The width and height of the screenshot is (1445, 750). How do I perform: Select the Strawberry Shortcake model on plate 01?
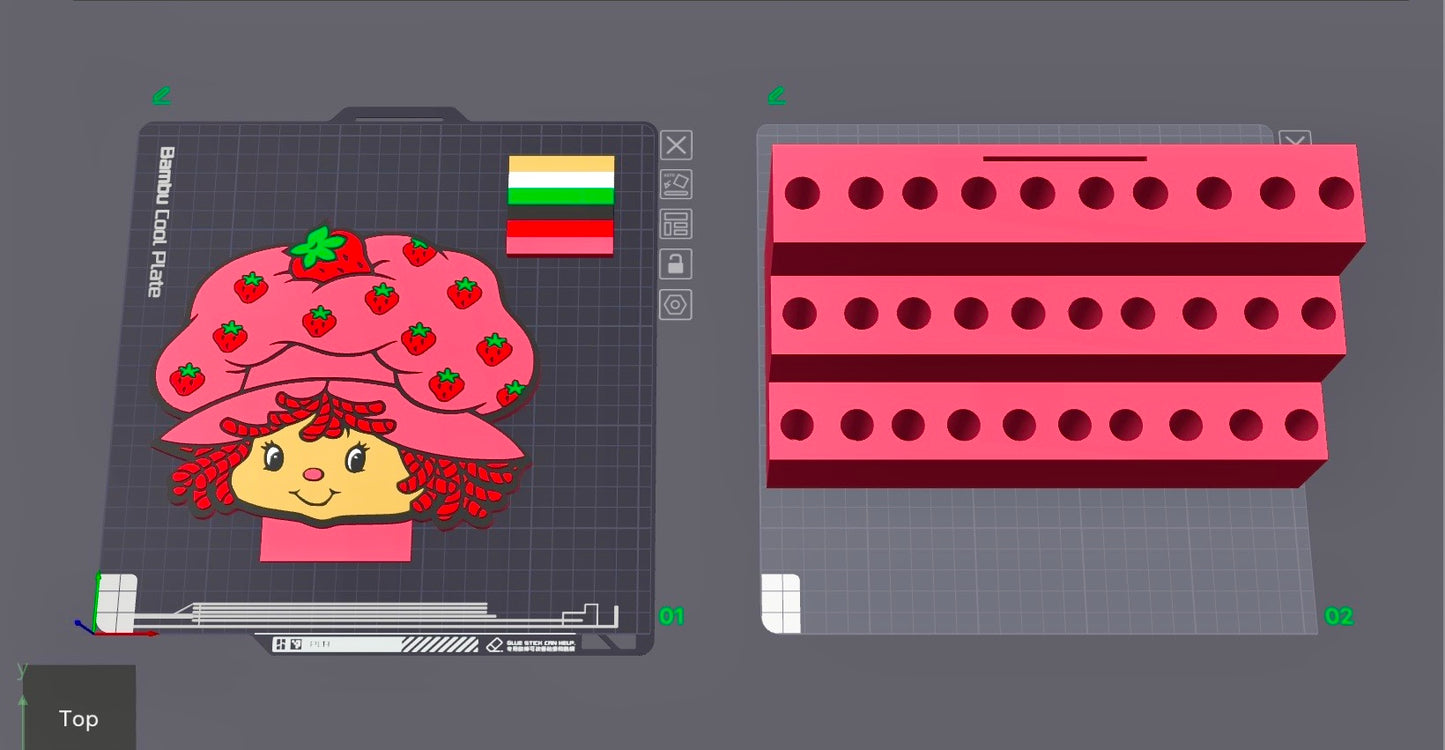pos(346,392)
